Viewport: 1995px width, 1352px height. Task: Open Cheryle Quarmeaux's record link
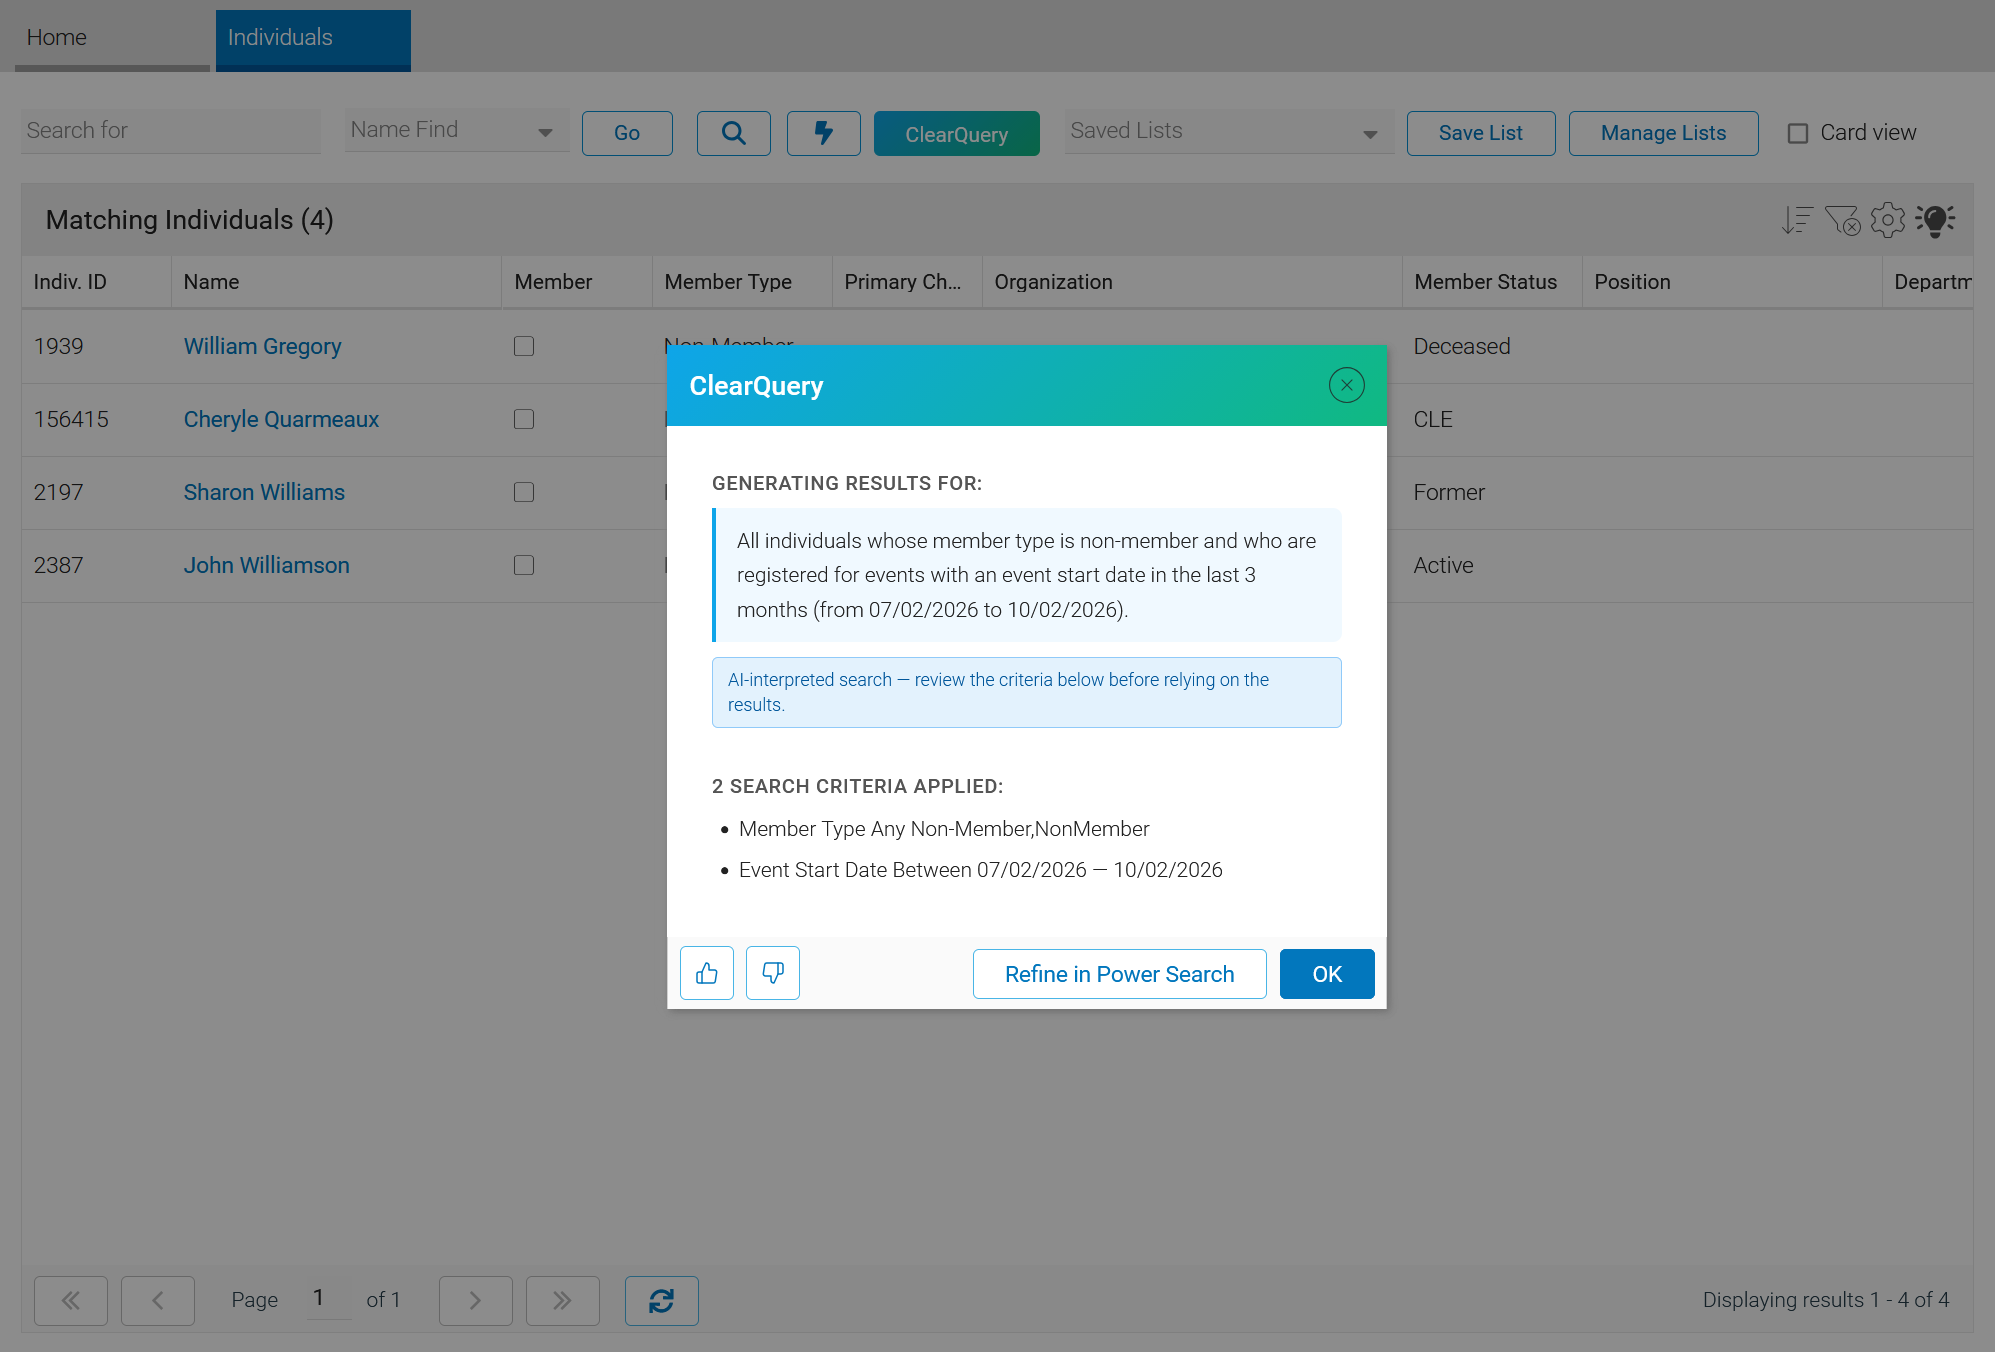point(281,419)
